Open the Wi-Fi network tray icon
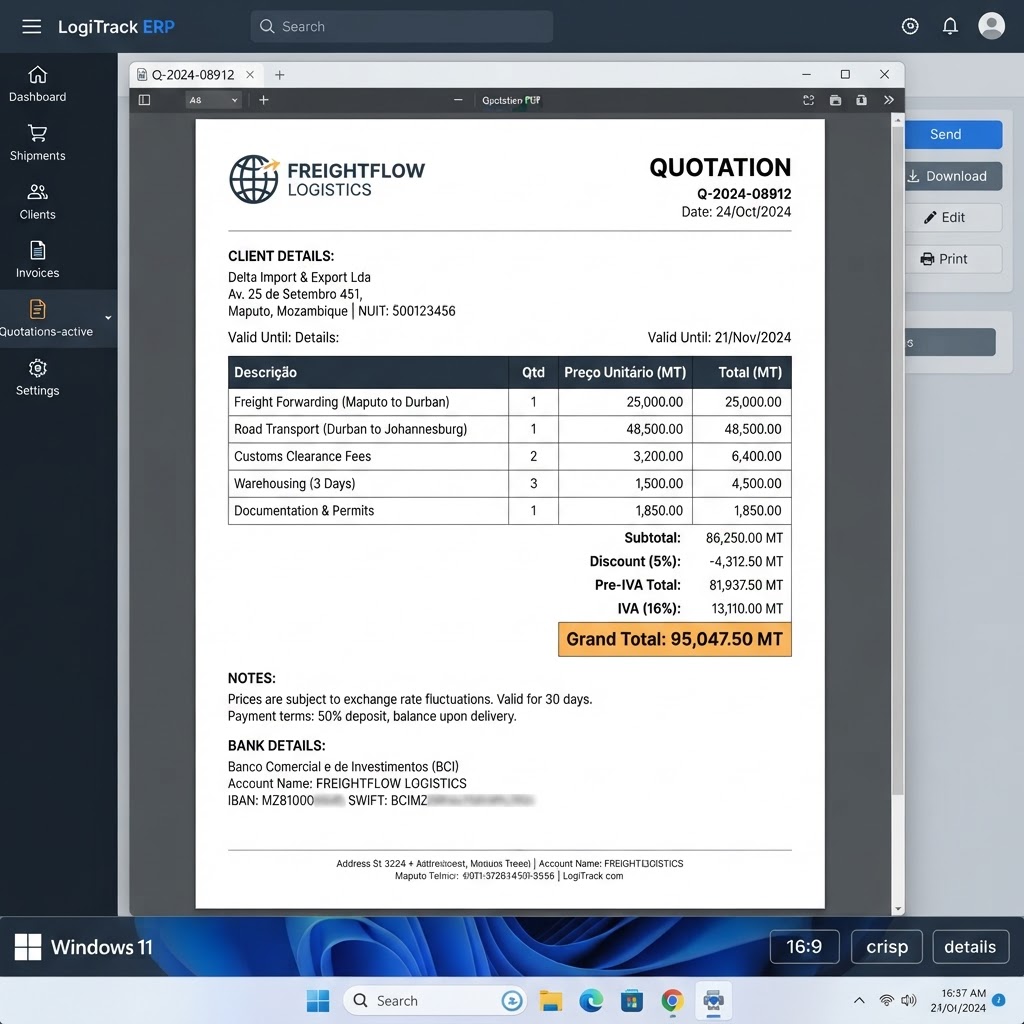The width and height of the screenshot is (1024, 1024). click(x=886, y=1000)
